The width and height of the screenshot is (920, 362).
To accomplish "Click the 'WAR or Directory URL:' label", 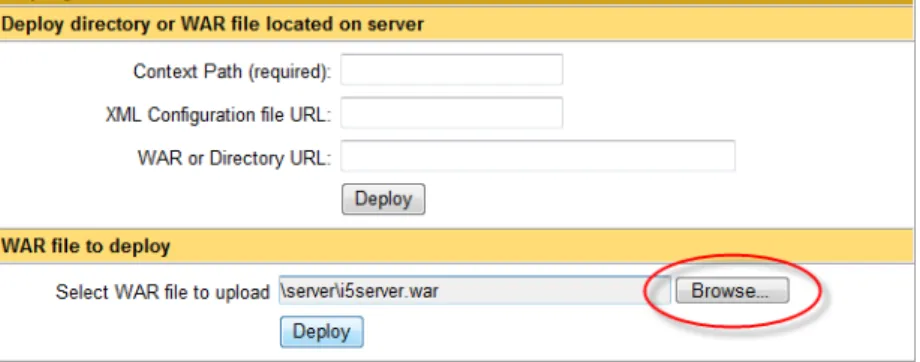I will (235, 158).
